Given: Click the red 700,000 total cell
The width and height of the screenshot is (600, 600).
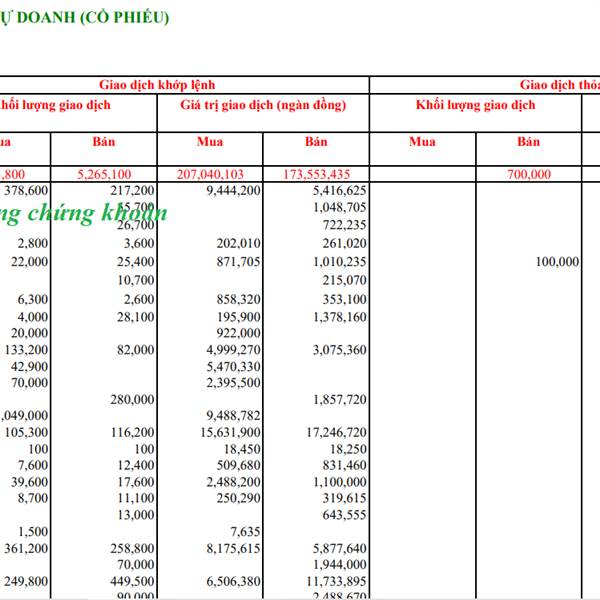Looking at the screenshot, I should 529,174.
